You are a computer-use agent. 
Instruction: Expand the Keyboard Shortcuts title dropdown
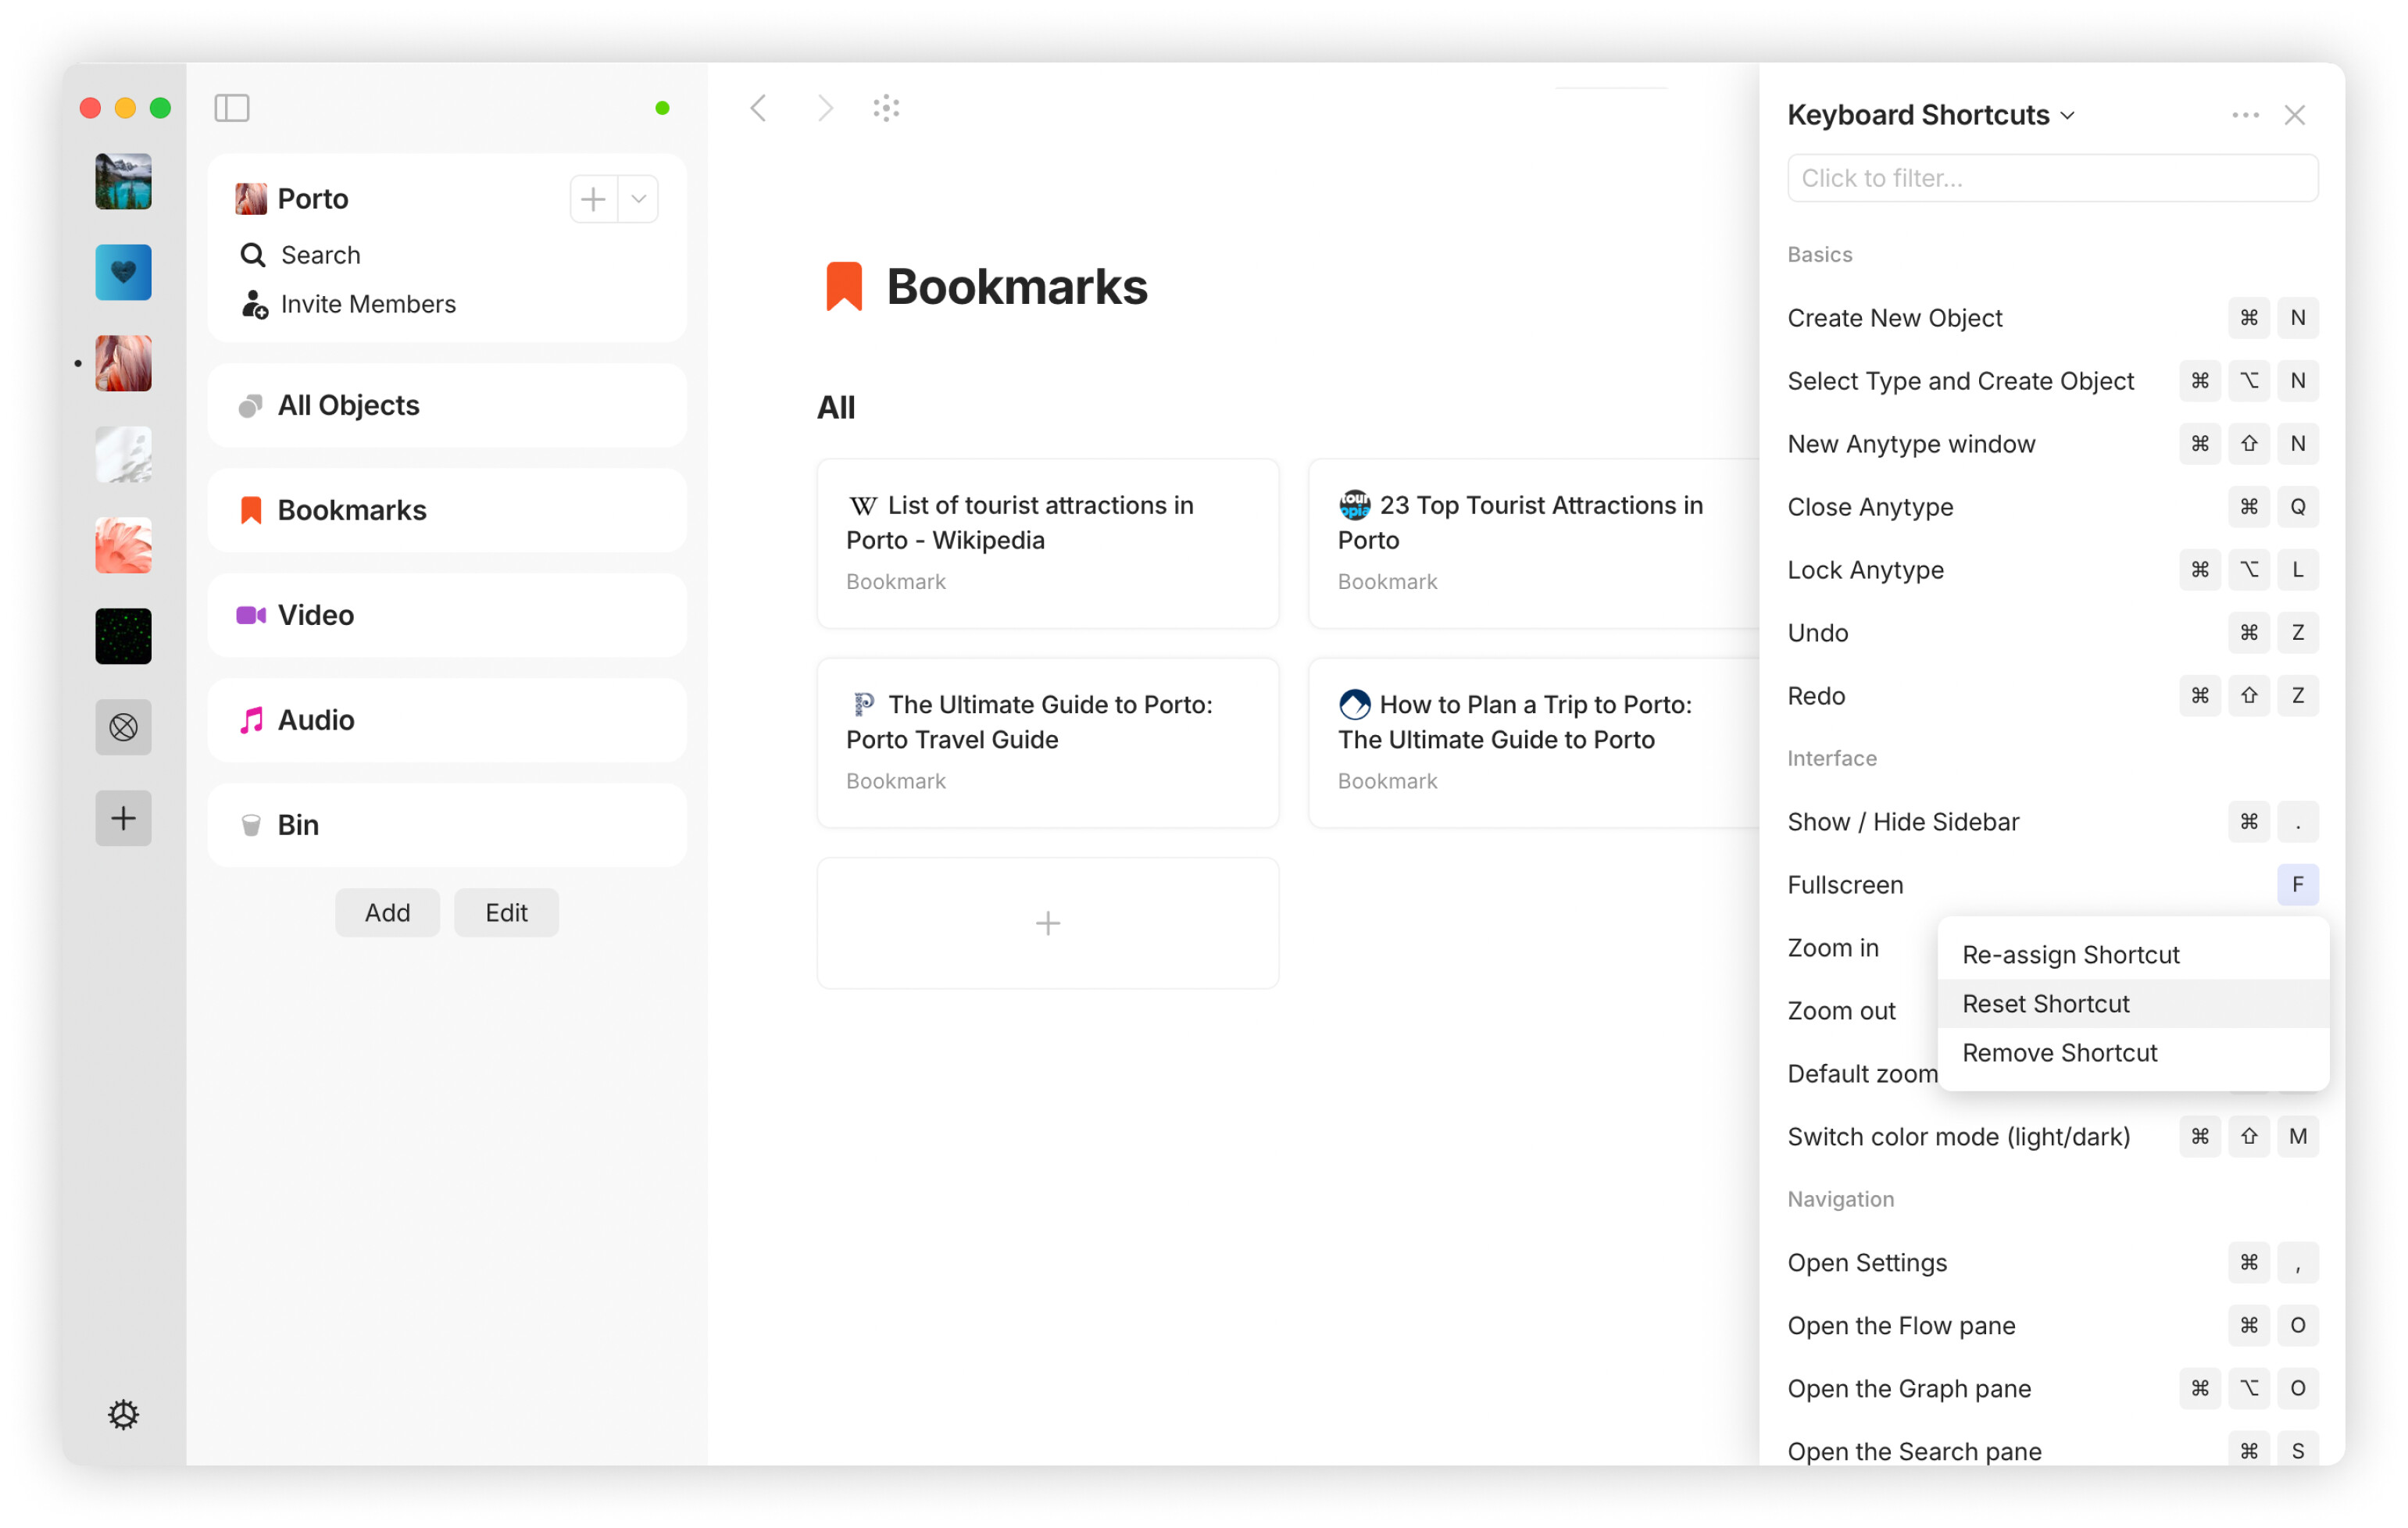tap(2068, 116)
